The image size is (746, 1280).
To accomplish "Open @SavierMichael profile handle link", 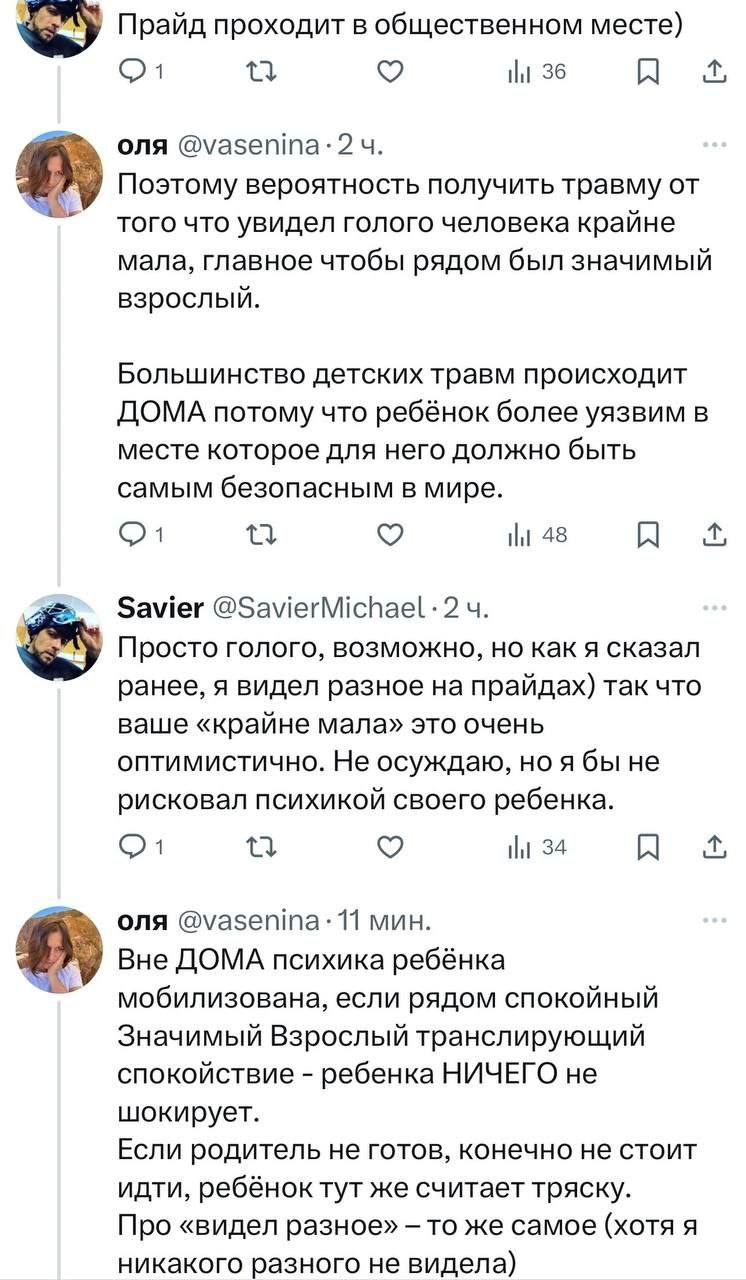I will [319, 607].
